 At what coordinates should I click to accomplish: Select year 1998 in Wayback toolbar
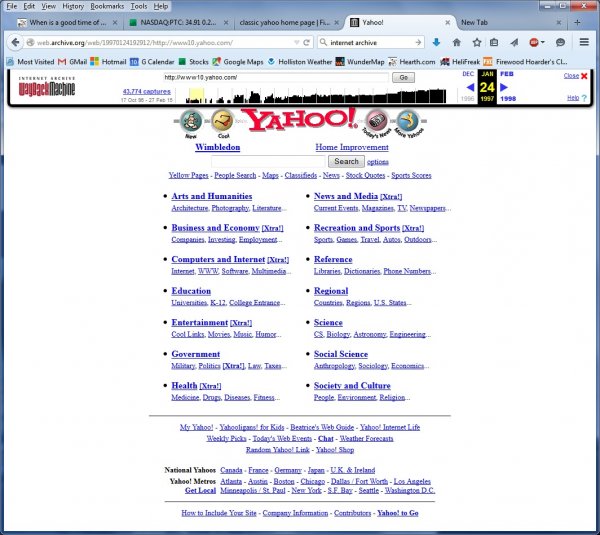(x=508, y=98)
